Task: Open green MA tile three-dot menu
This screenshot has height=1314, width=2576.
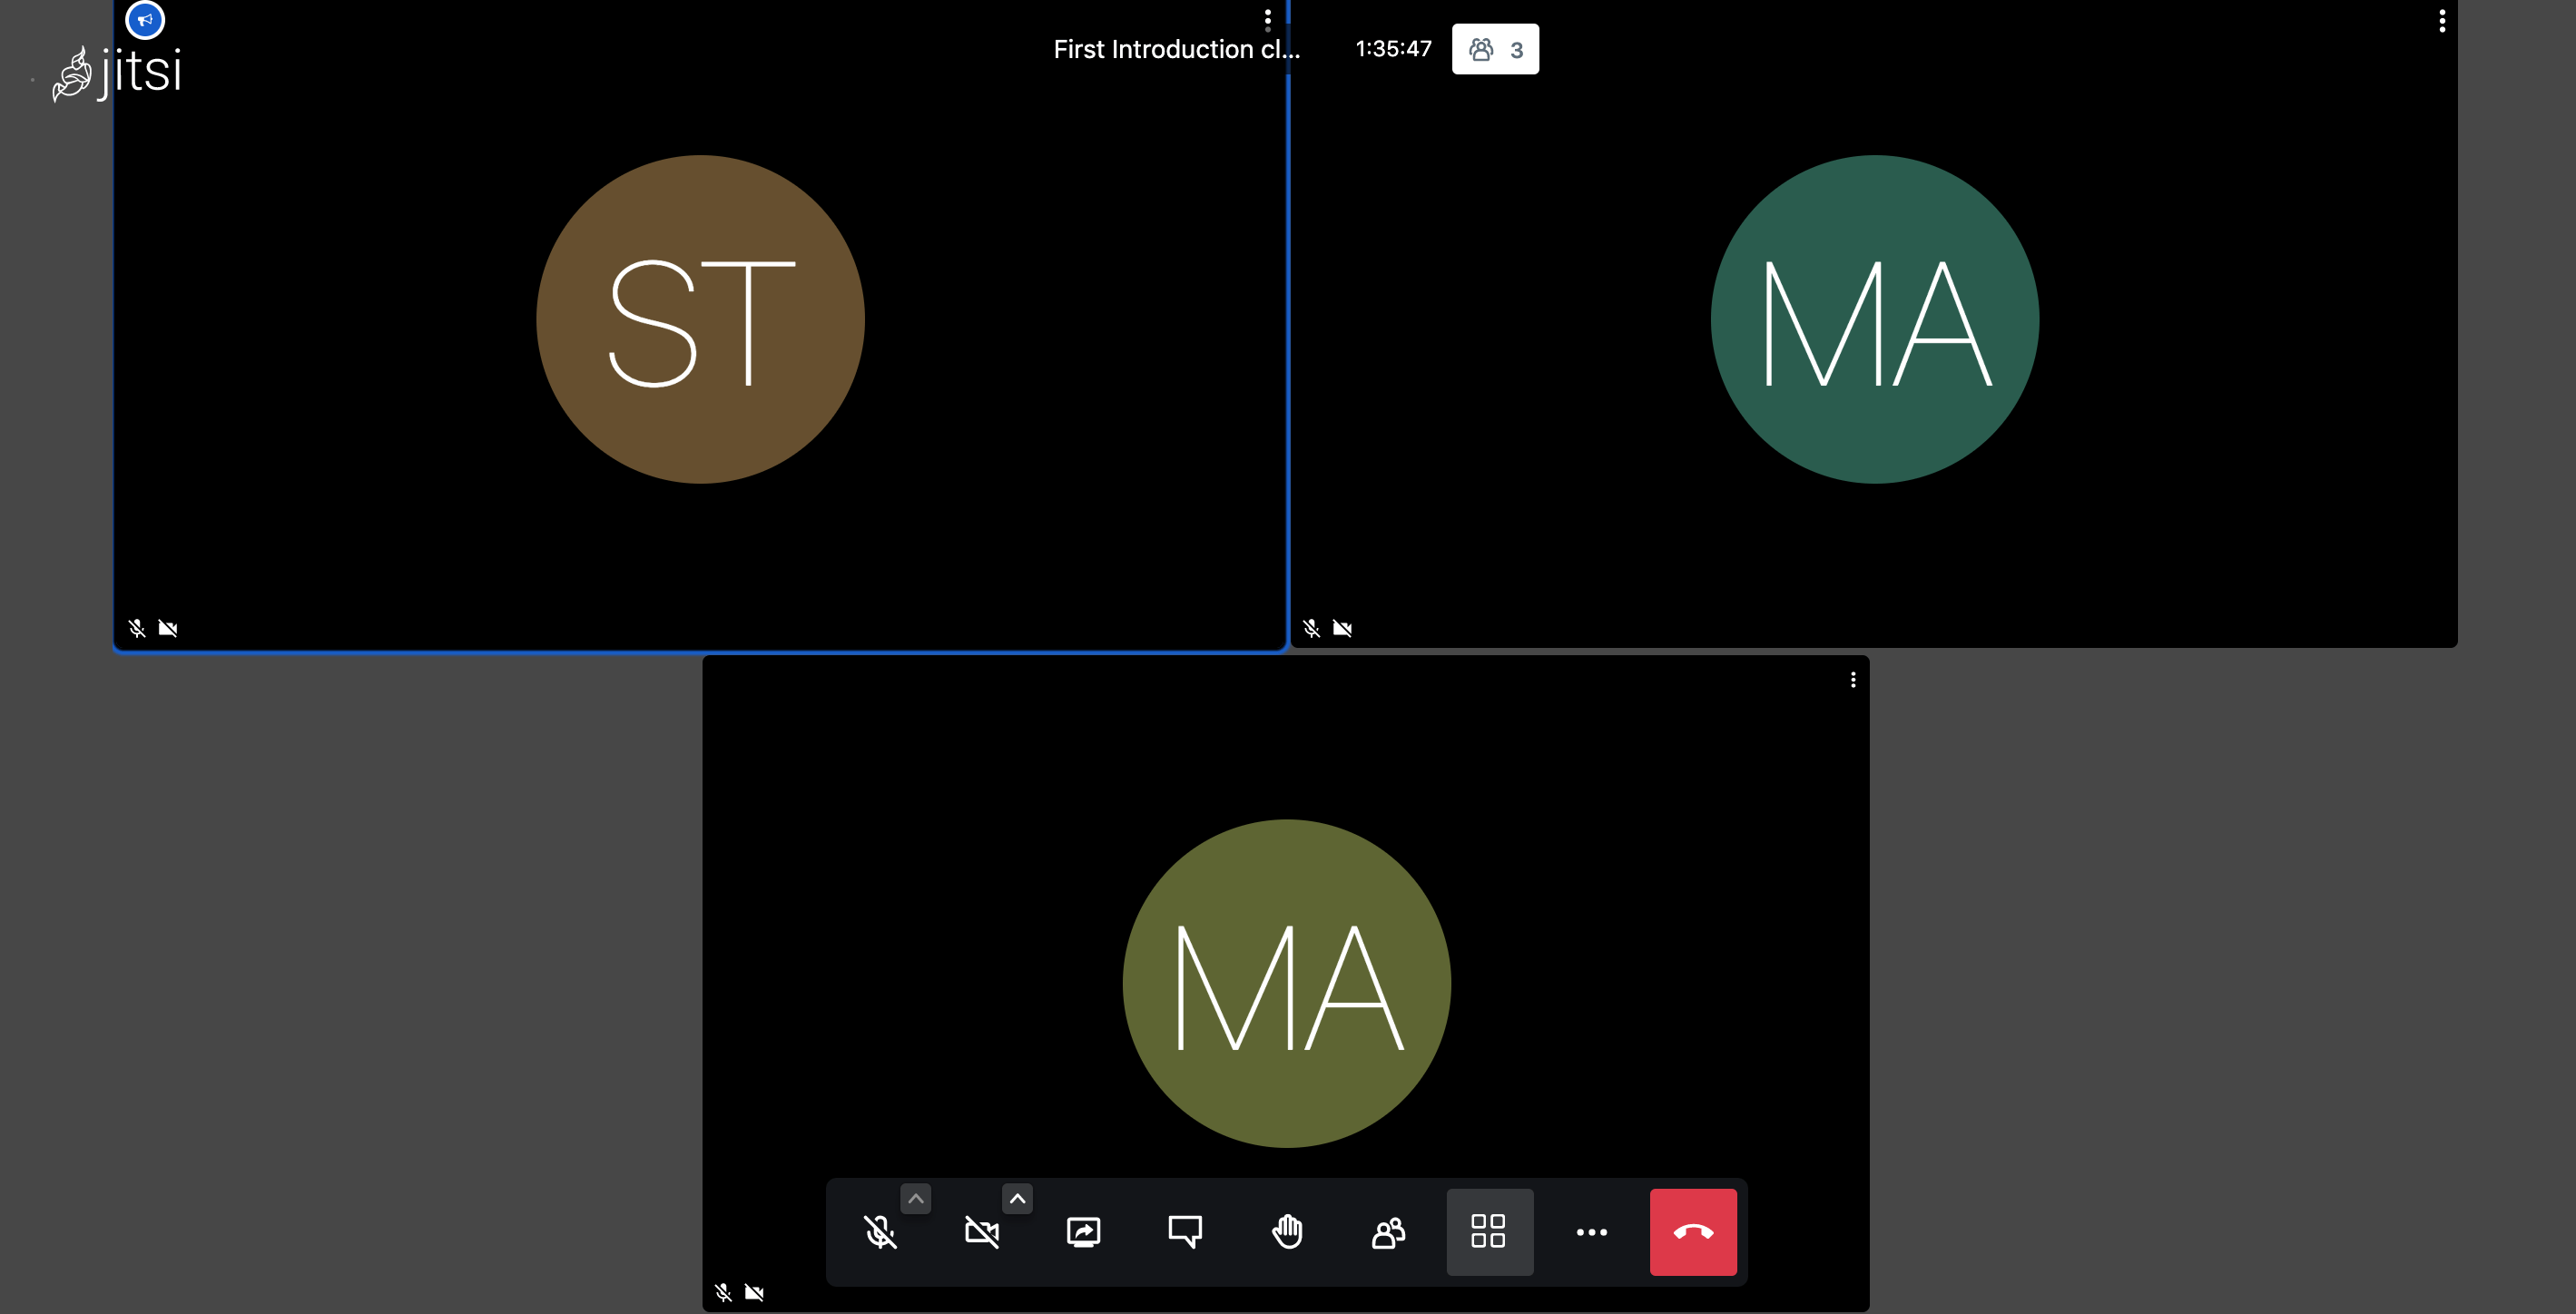Action: (x=2441, y=21)
